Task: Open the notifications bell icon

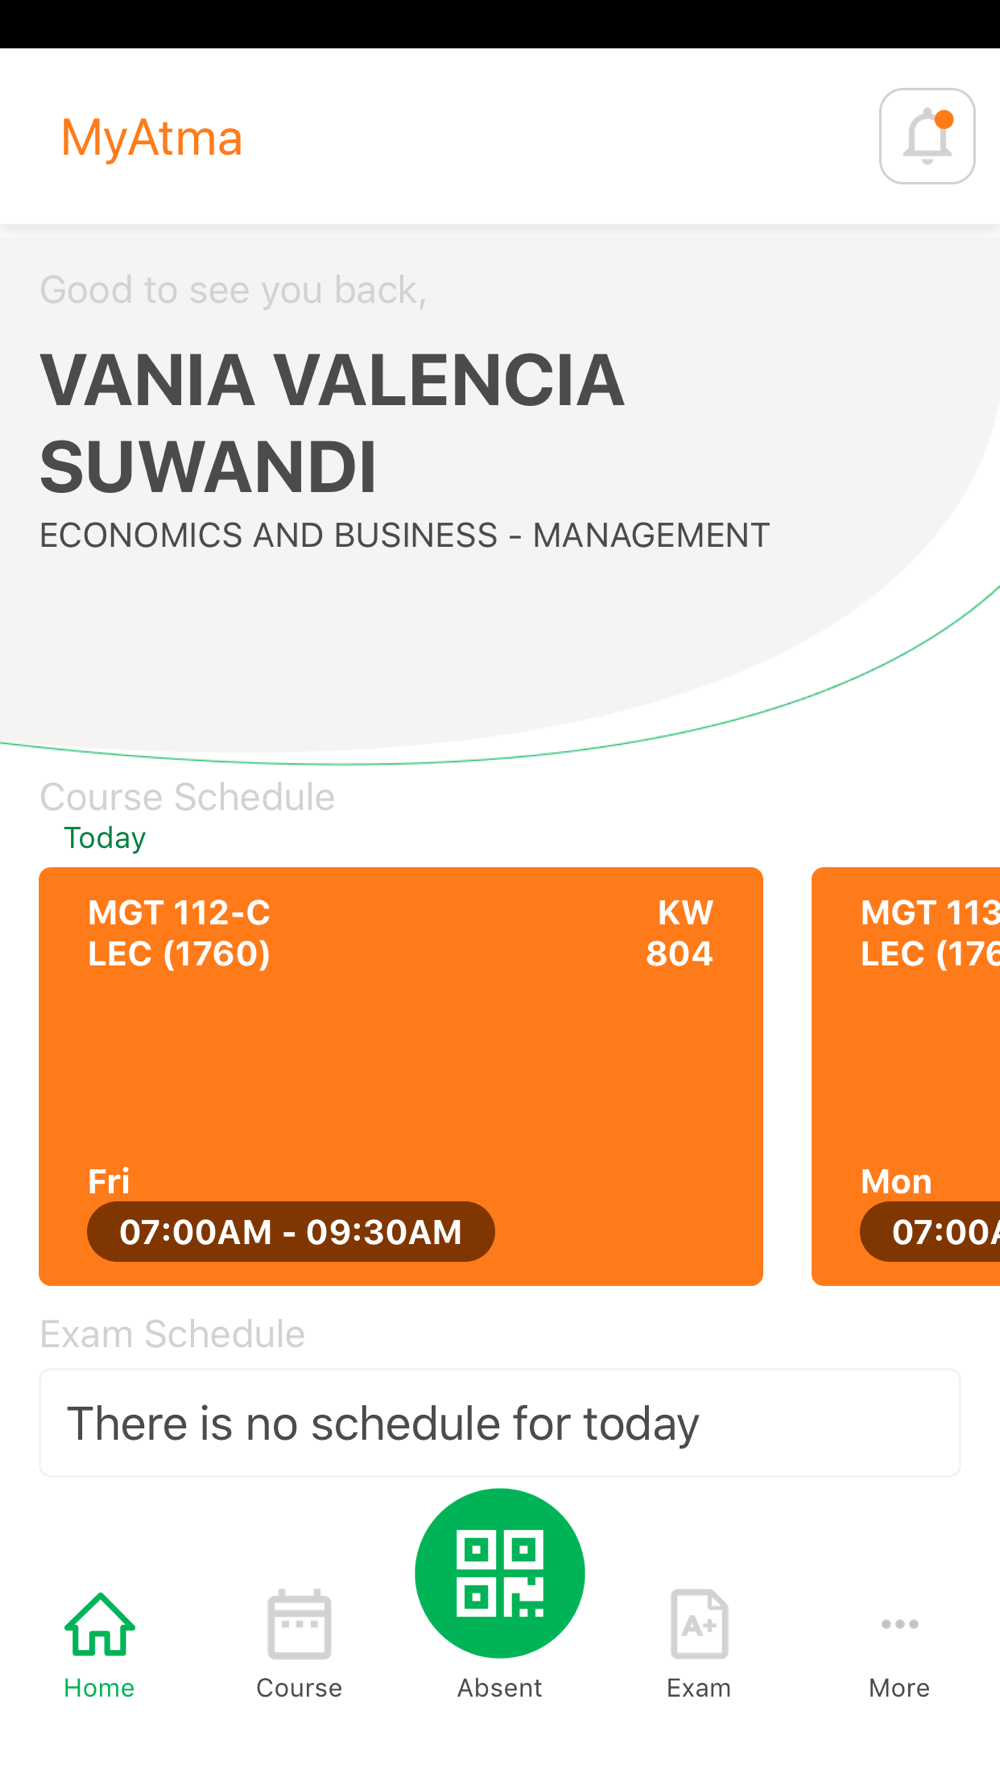Action: [927, 136]
